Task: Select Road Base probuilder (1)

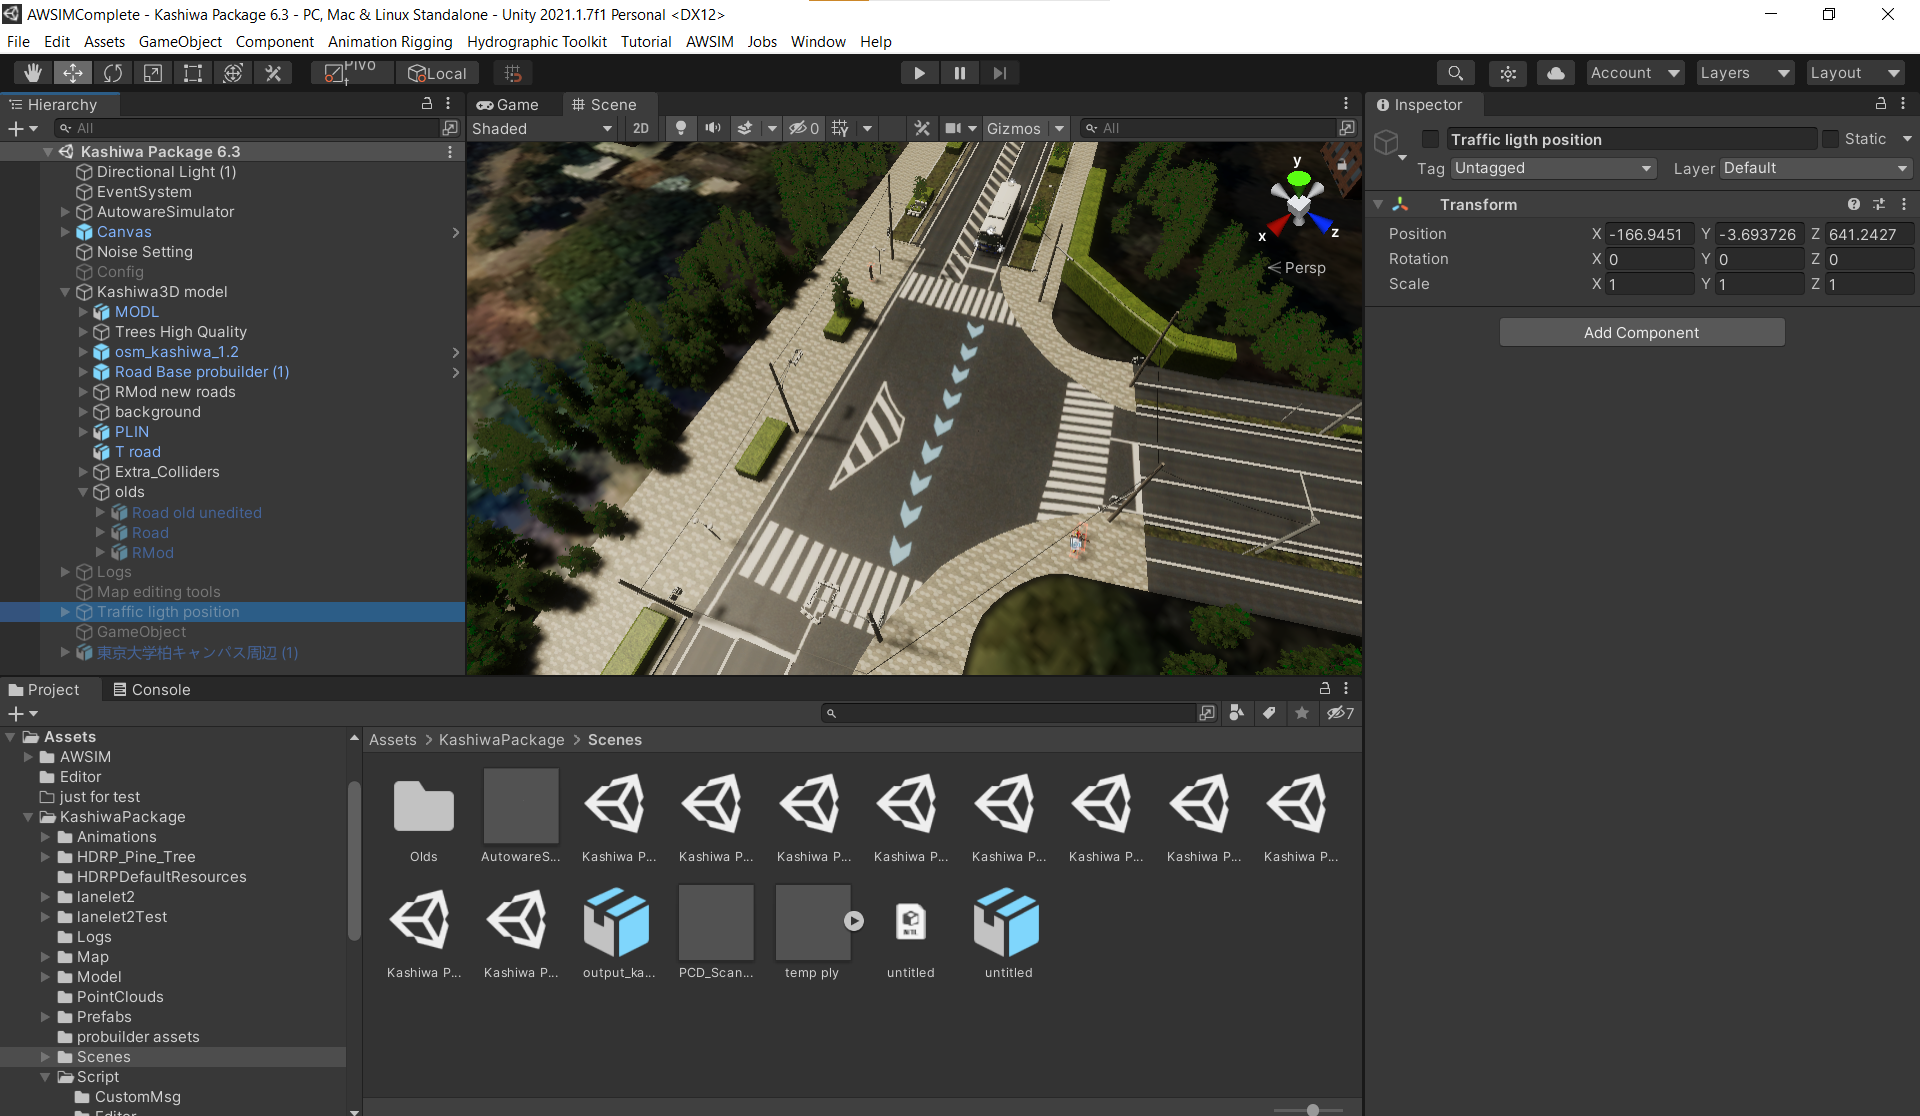Action: pyautogui.click(x=201, y=372)
